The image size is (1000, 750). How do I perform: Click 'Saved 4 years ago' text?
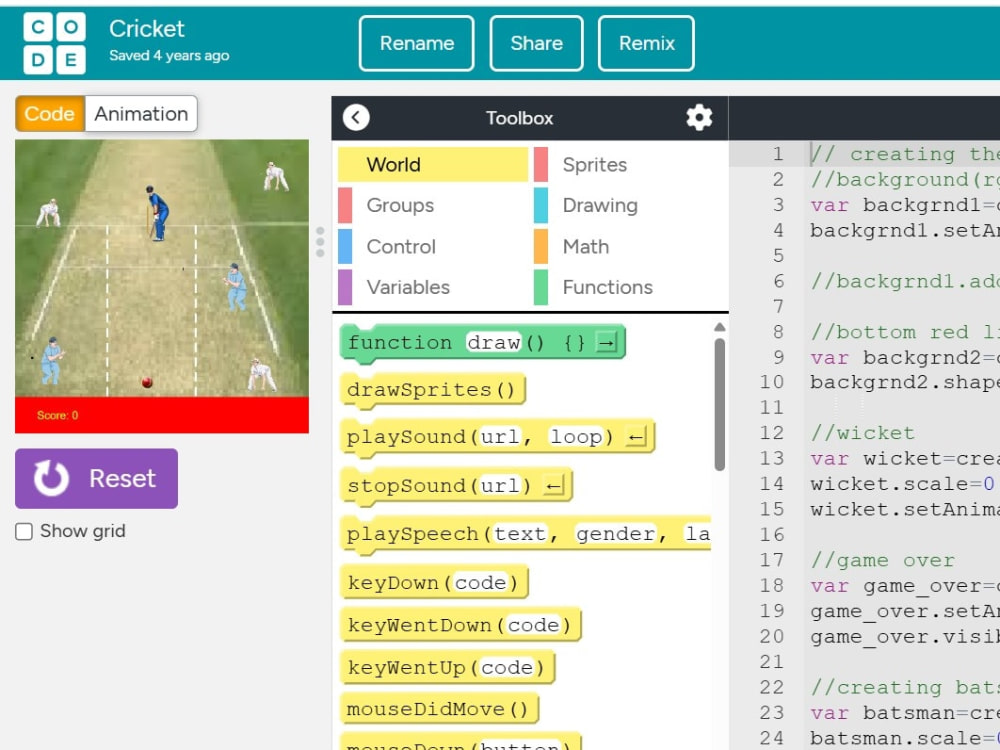click(x=169, y=56)
